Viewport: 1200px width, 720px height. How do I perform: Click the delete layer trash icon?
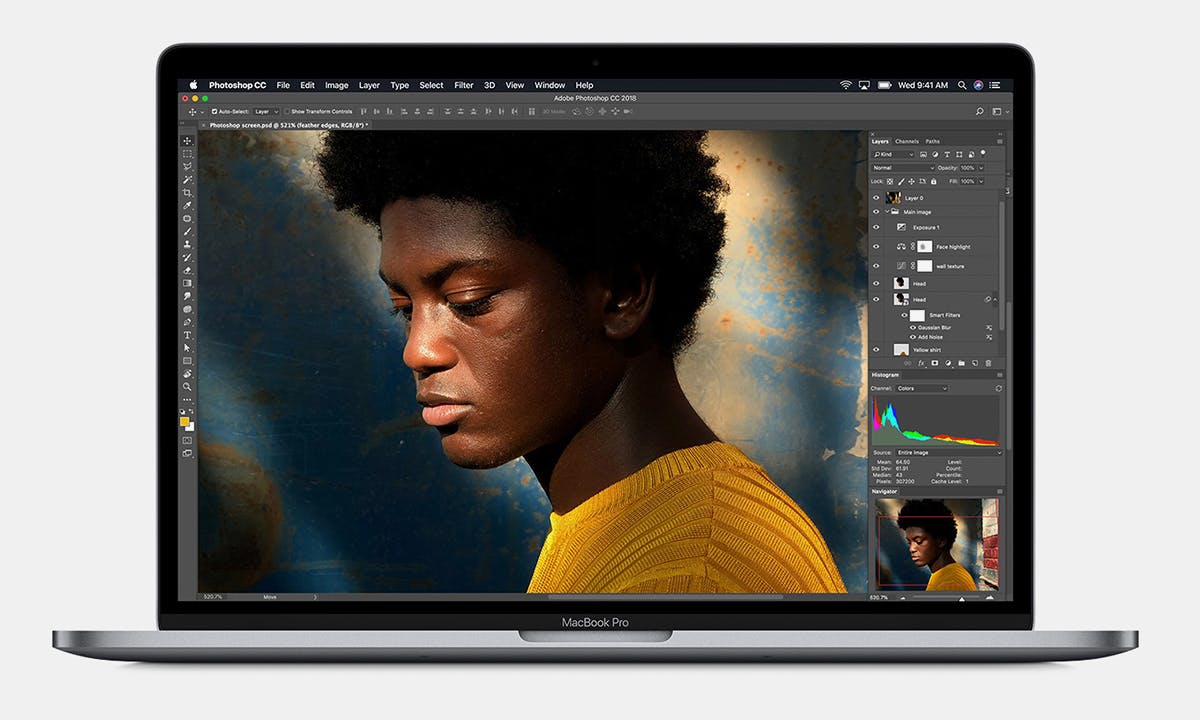pos(989,363)
